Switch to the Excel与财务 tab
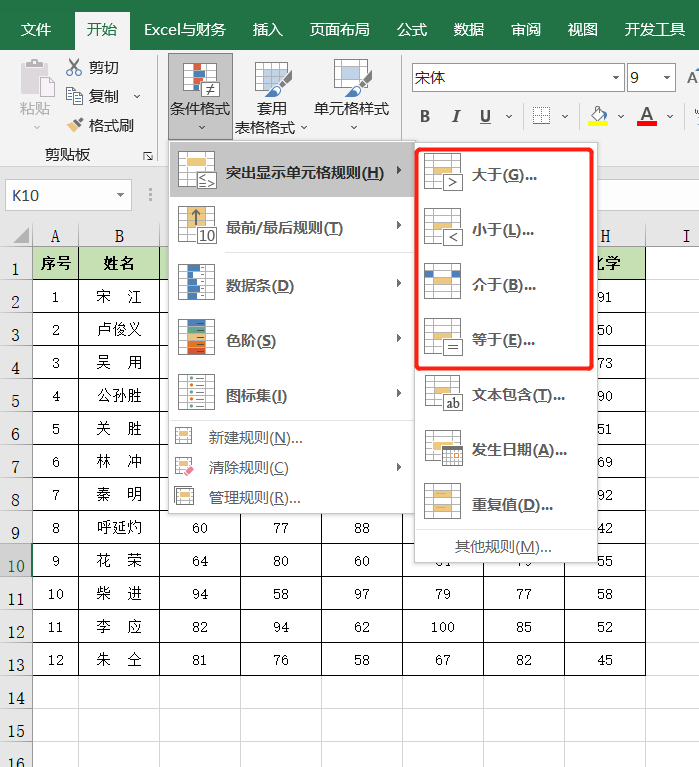Image resolution: width=699 pixels, height=767 pixels. click(x=185, y=30)
